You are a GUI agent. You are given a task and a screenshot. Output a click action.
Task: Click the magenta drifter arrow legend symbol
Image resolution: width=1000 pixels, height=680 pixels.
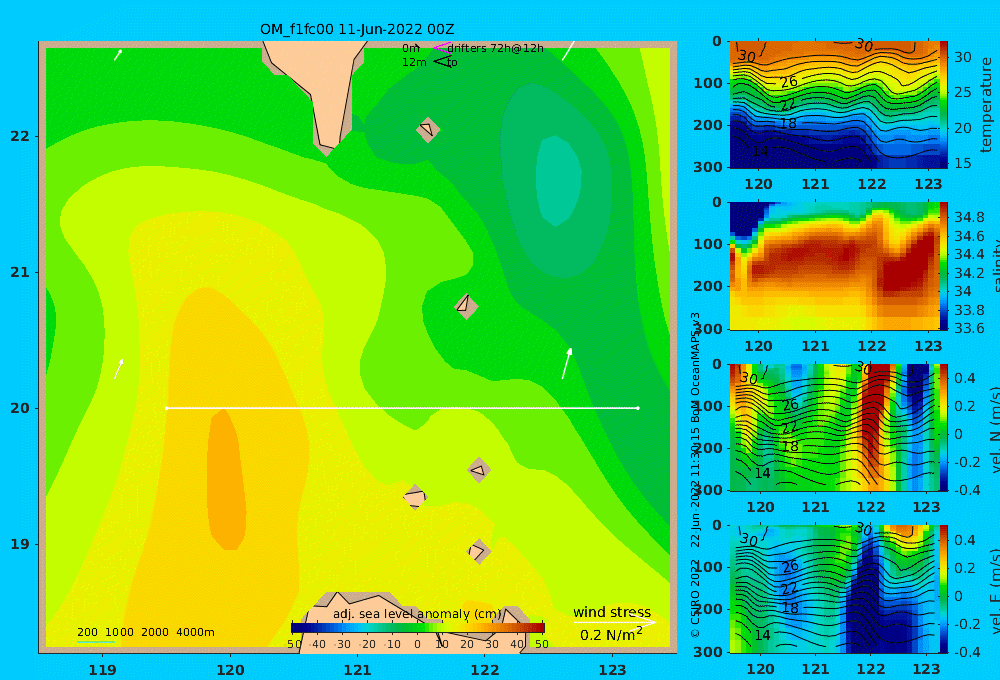point(441,47)
